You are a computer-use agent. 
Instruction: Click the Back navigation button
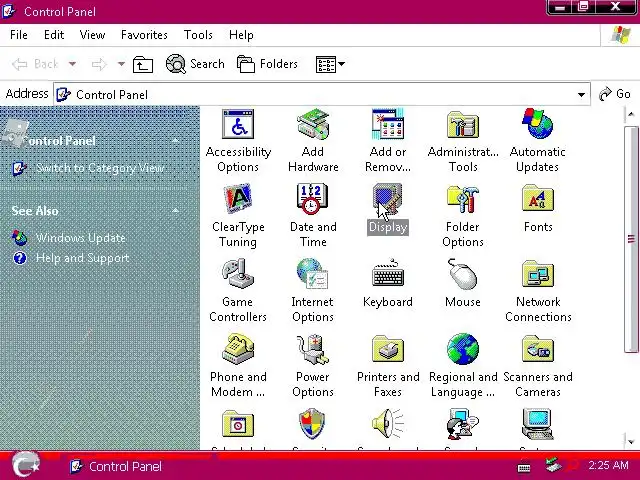(x=35, y=64)
